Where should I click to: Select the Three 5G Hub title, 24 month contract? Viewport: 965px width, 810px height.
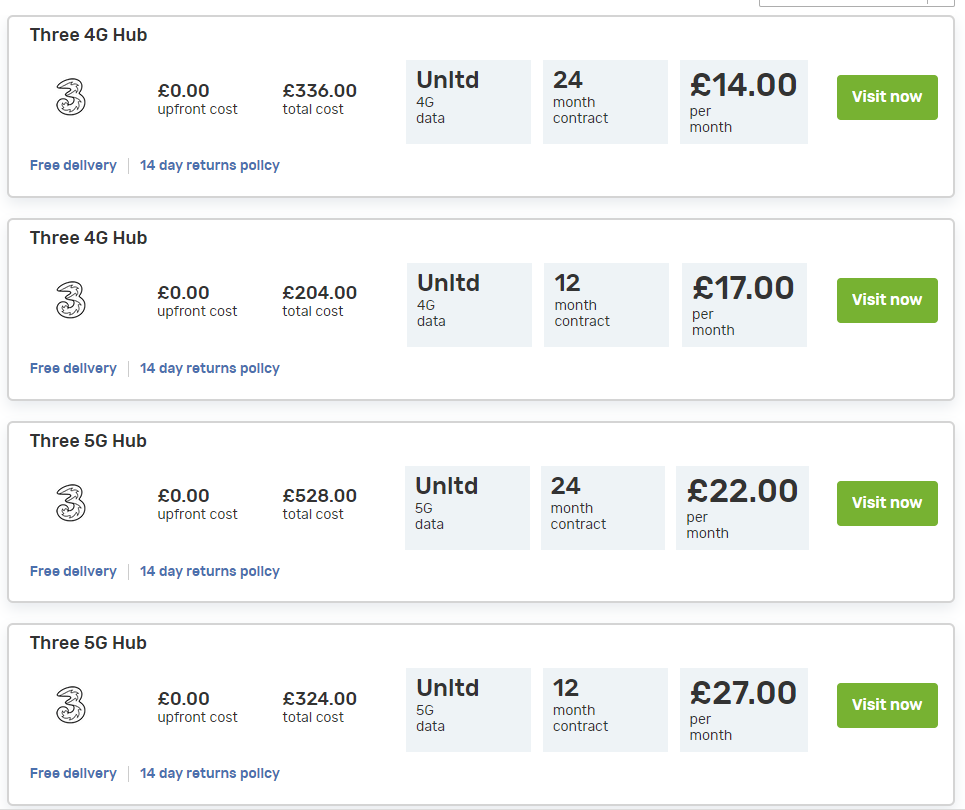point(89,441)
